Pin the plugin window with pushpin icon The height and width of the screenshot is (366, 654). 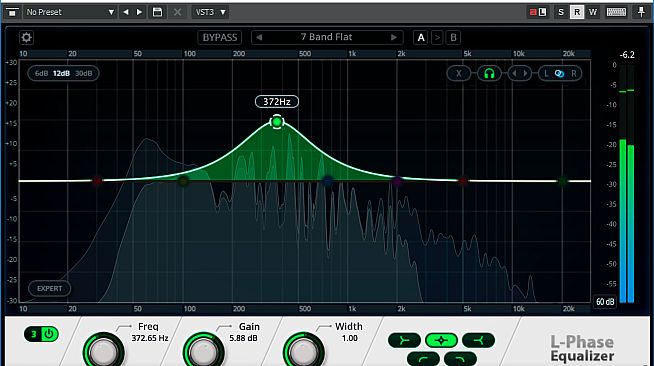click(x=641, y=12)
